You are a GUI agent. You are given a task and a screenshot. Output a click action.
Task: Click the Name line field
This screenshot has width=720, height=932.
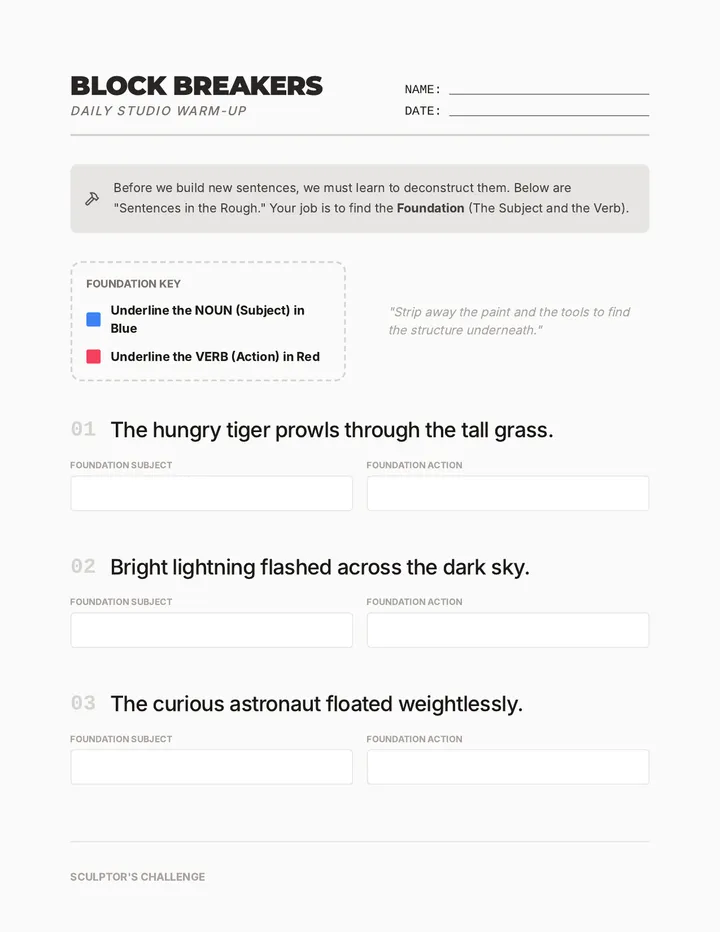[x=549, y=89]
